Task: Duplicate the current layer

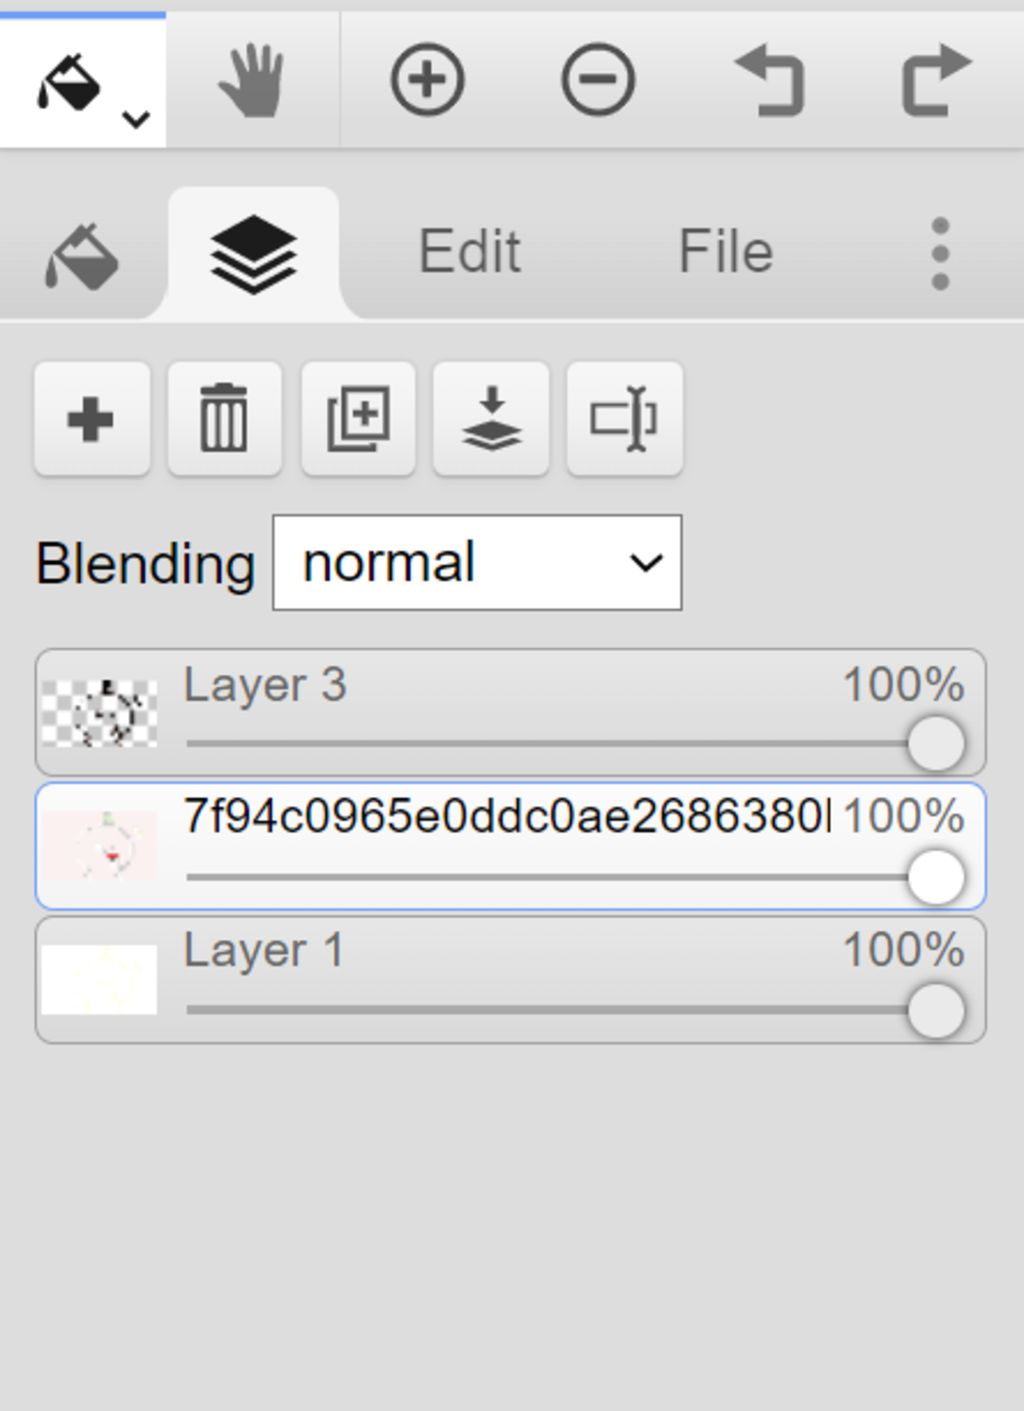Action: pyautogui.click(x=358, y=419)
